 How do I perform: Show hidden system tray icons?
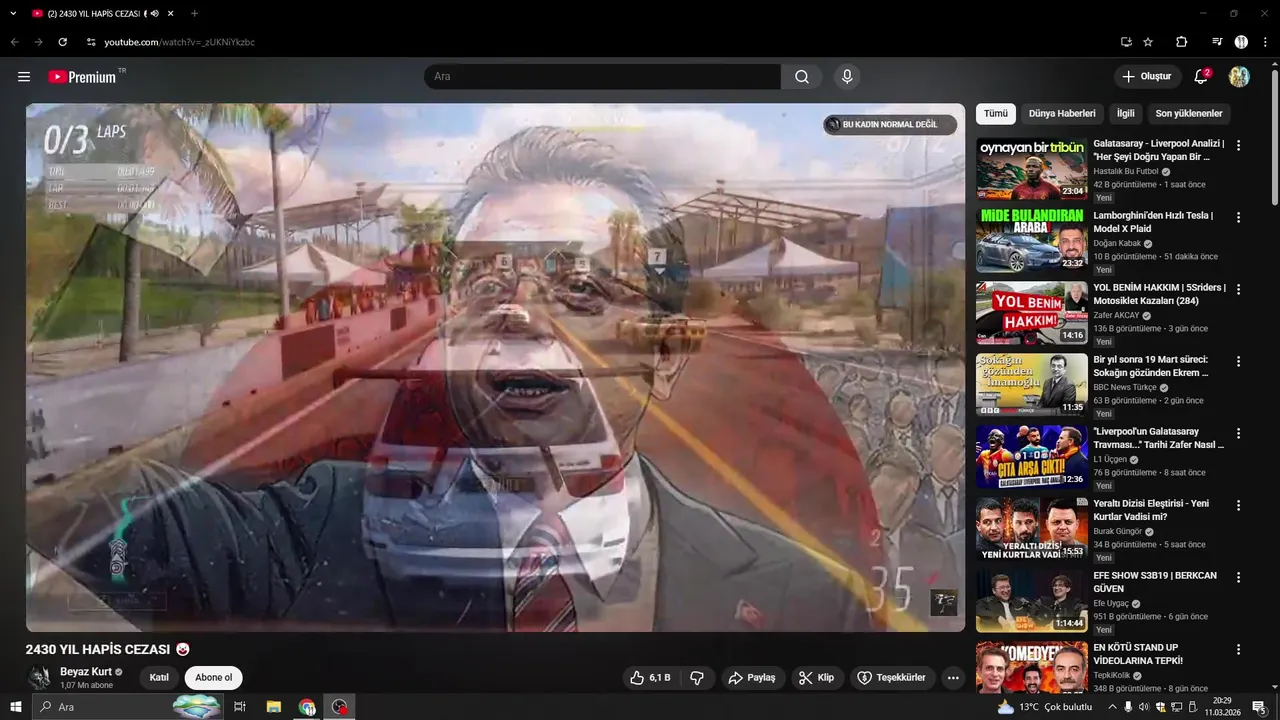point(1112,707)
